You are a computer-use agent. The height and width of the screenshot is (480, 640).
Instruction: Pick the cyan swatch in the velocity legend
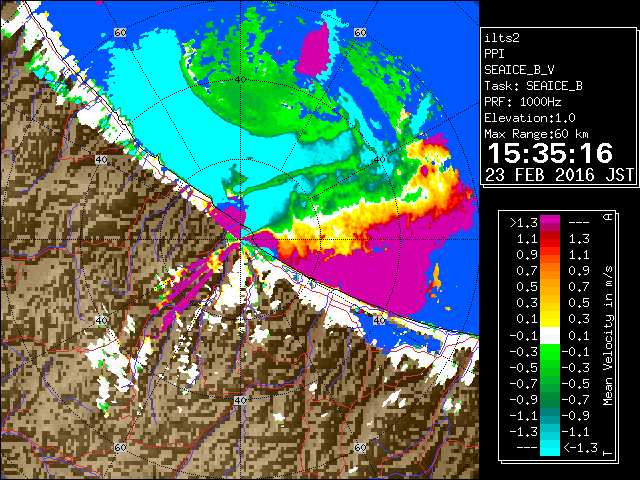pos(550,448)
